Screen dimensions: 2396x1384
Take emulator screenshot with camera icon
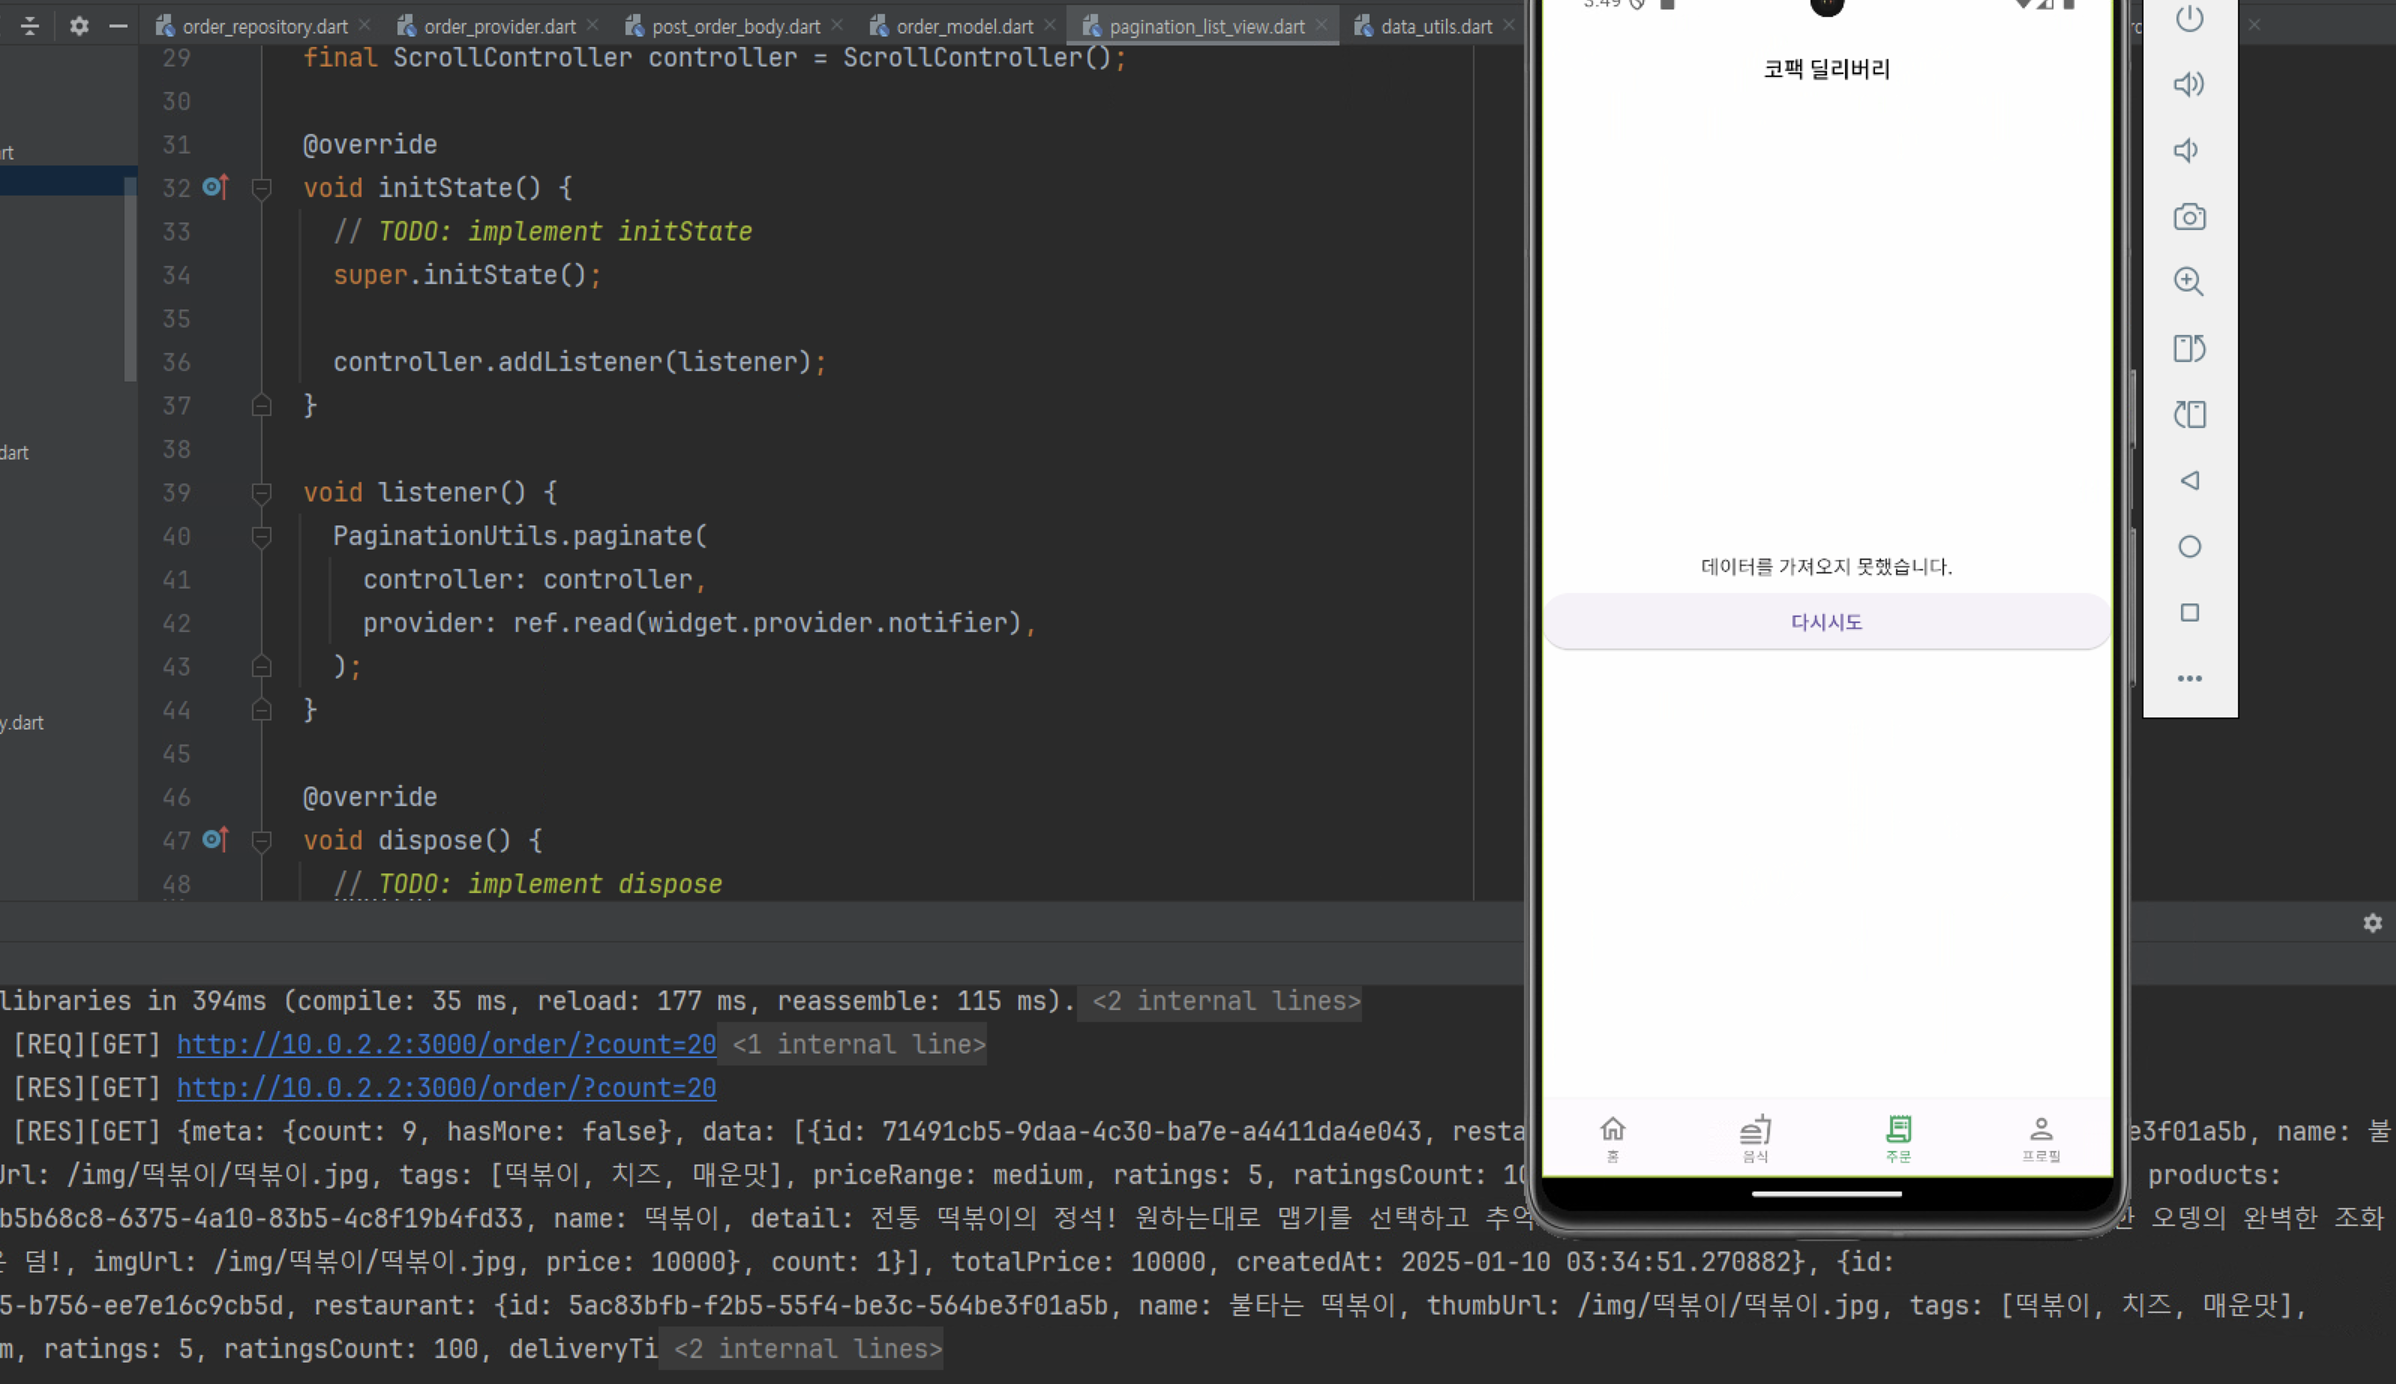[2189, 217]
